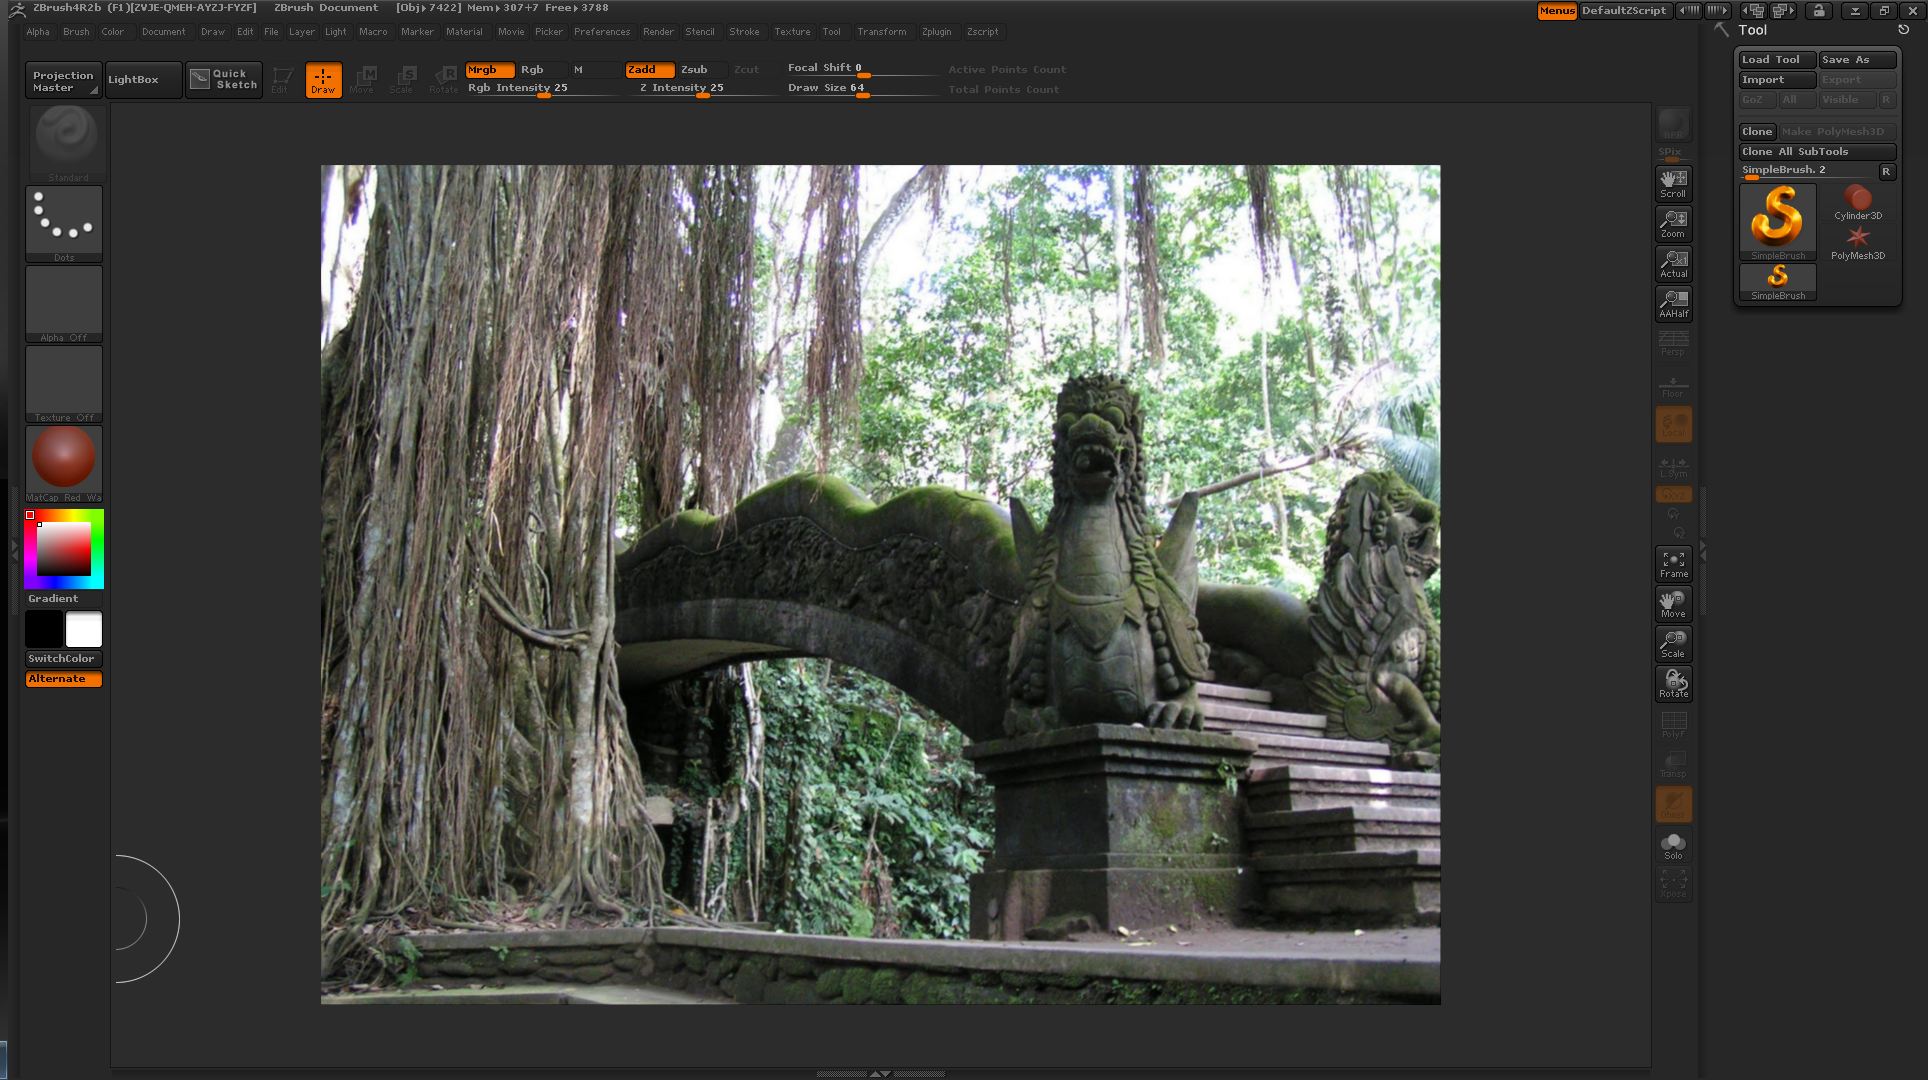Click the AAHalf icon

pyautogui.click(x=1673, y=302)
